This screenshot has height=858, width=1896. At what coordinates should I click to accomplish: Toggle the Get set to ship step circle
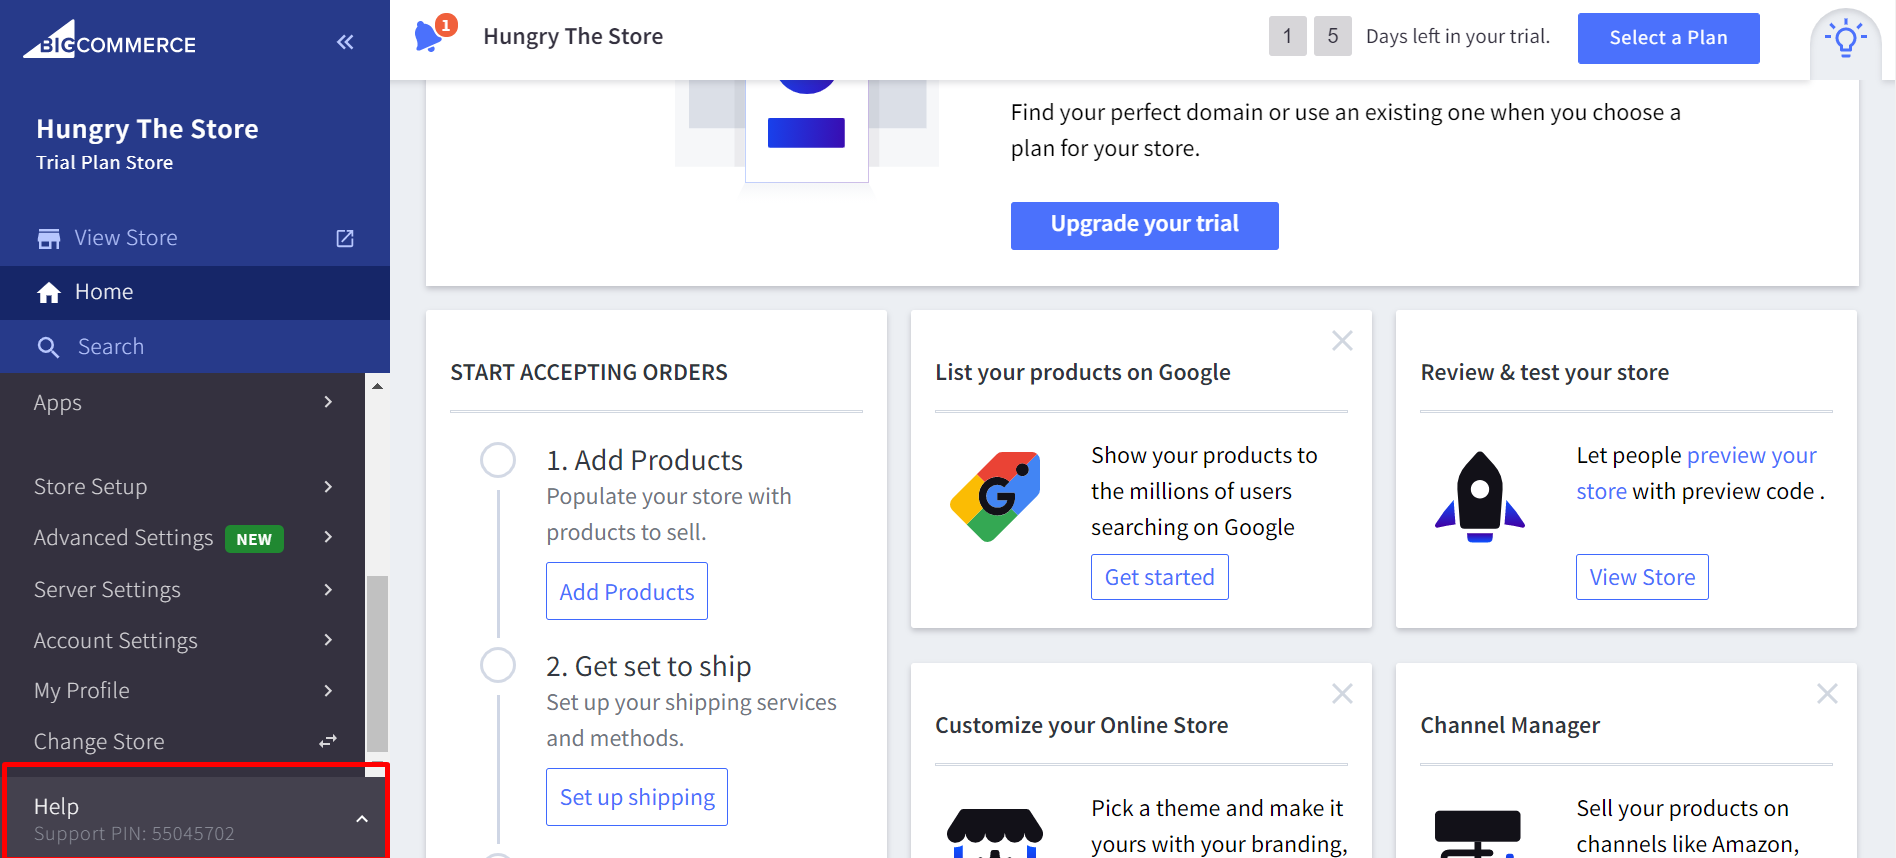coord(498,665)
